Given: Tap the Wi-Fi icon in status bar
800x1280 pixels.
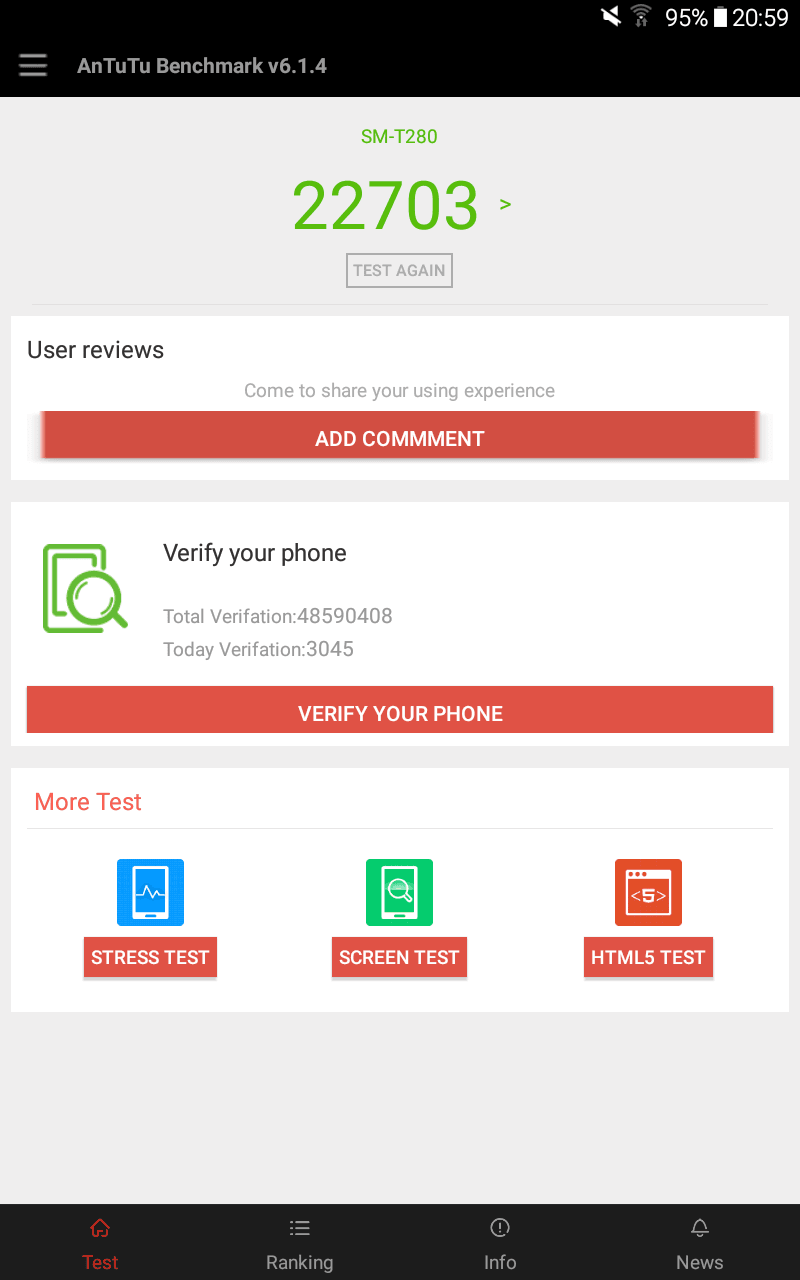Looking at the screenshot, I should (x=641, y=17).
